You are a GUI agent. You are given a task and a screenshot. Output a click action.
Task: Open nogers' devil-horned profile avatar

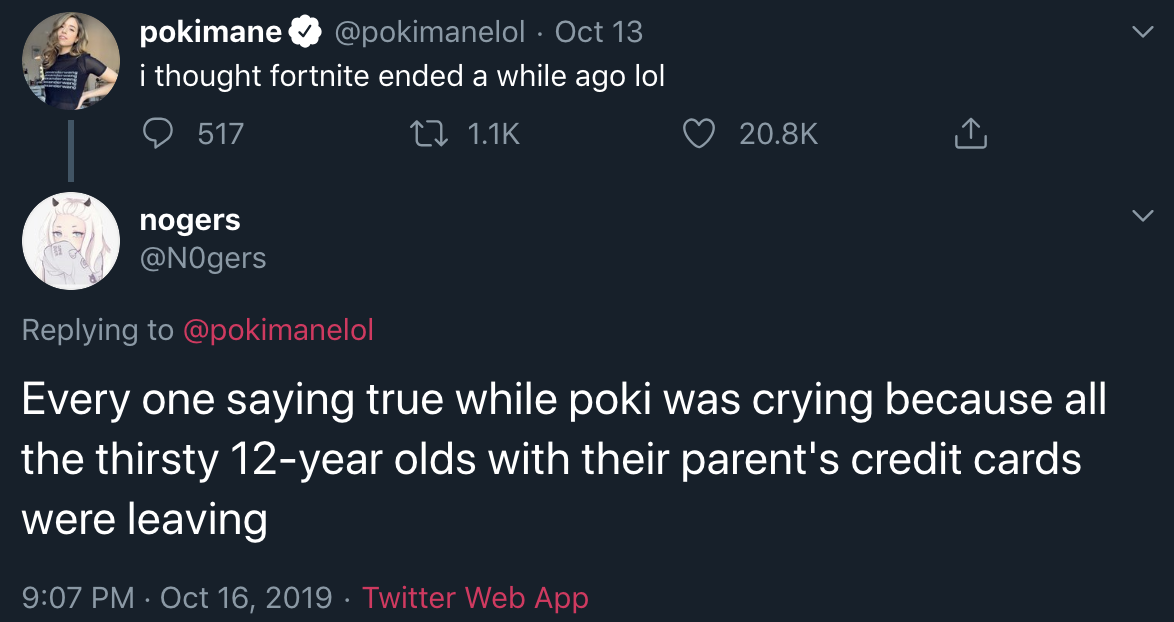pyautogui.click(x=71, y=240)
